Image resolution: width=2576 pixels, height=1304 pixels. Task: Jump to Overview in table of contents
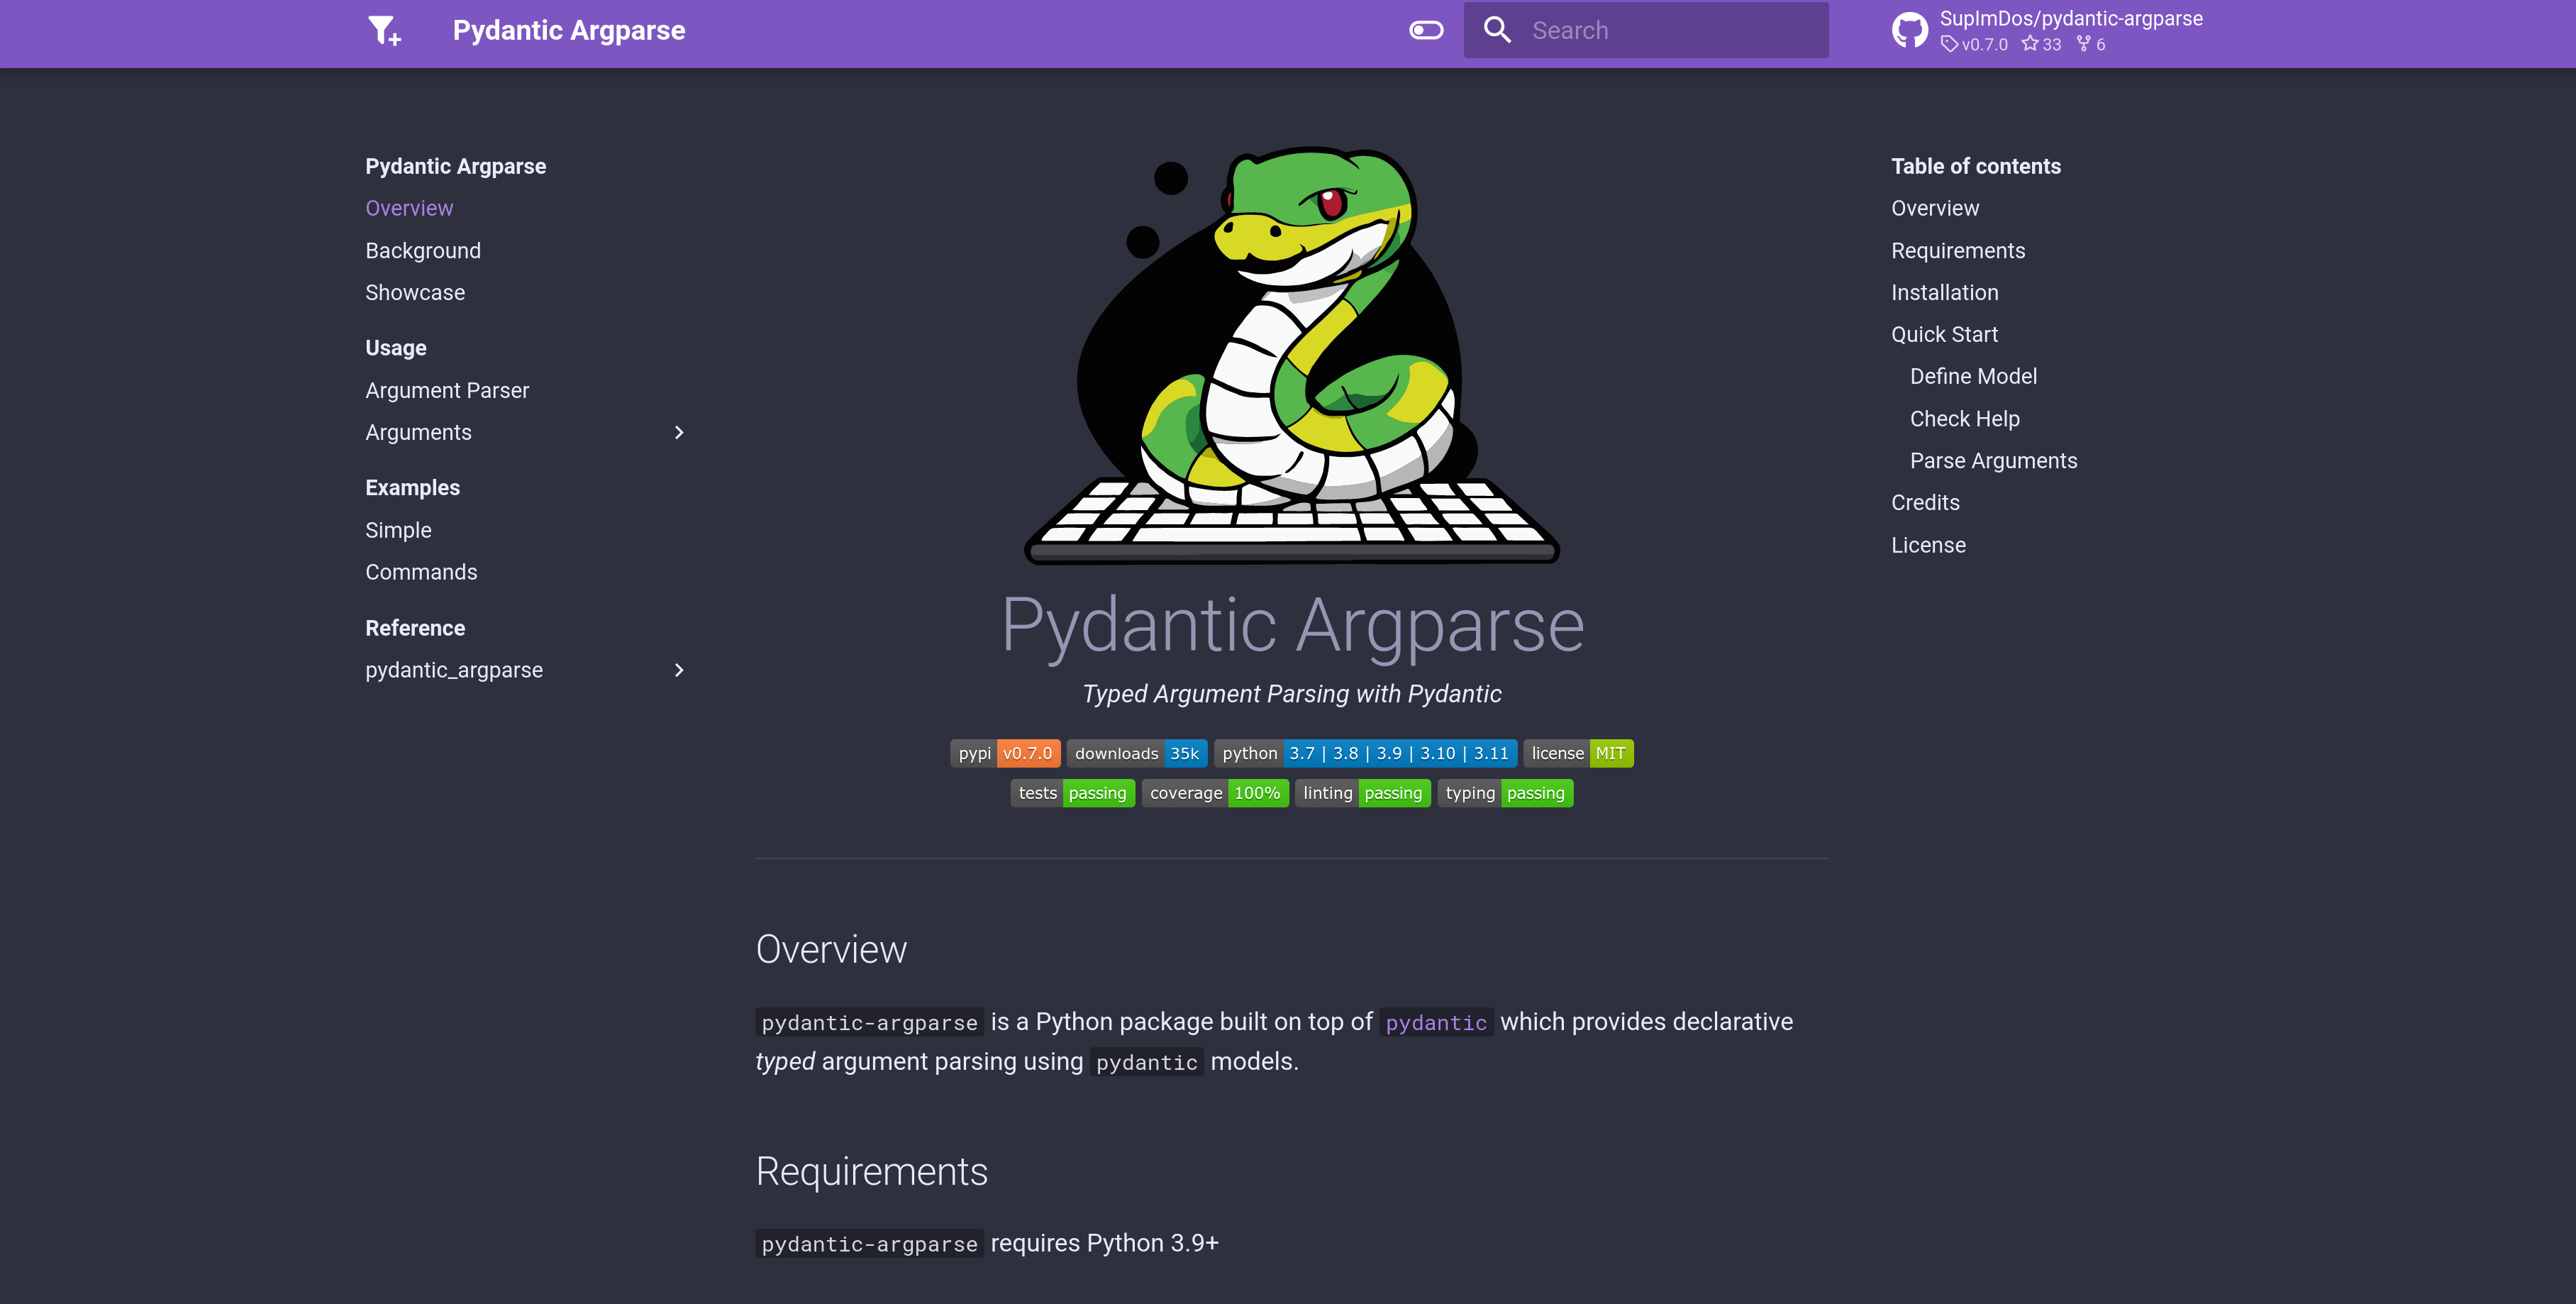point(1935,208)
